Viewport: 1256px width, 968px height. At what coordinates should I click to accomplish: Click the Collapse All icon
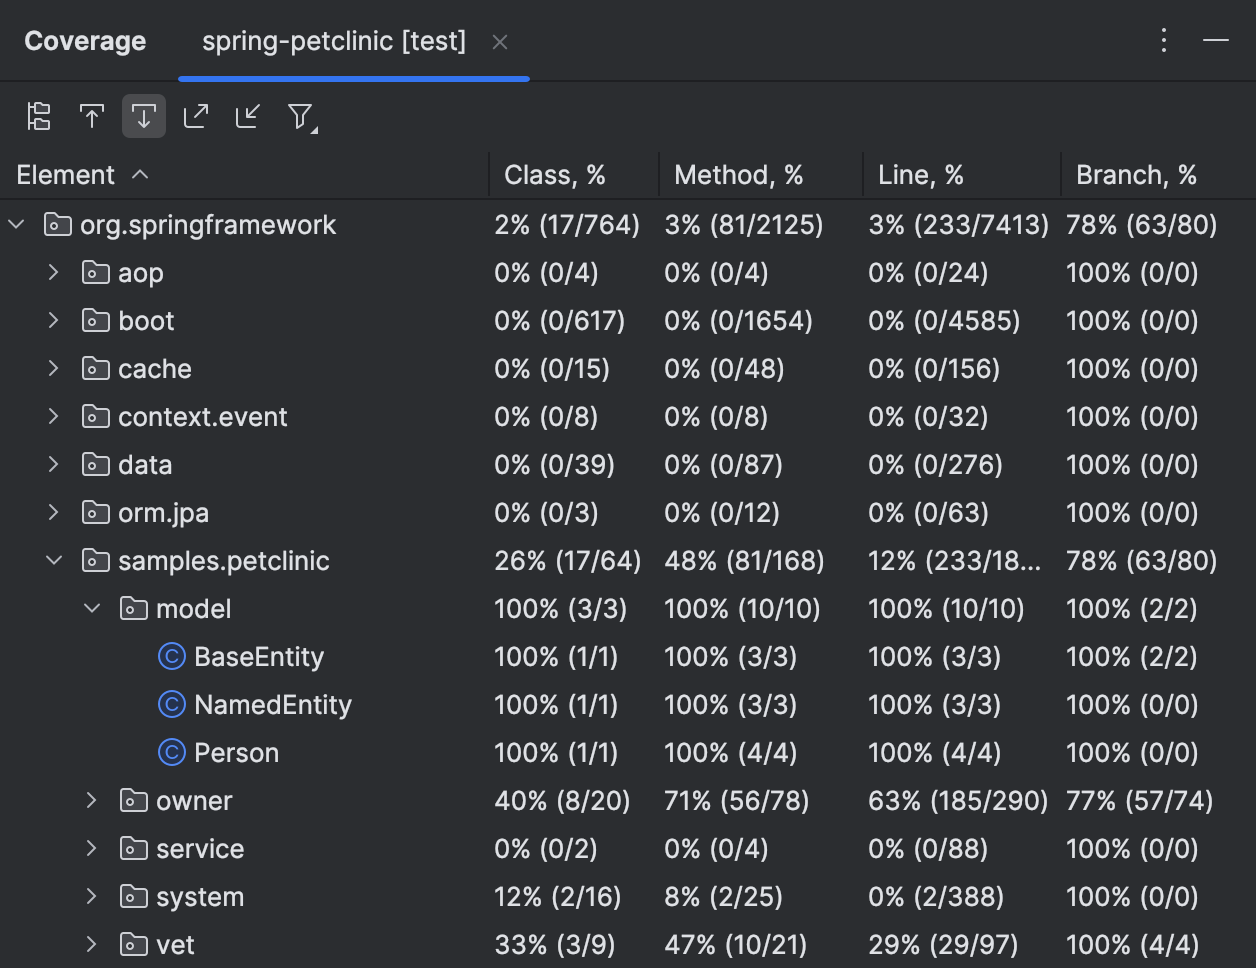(x=248, y=117)
